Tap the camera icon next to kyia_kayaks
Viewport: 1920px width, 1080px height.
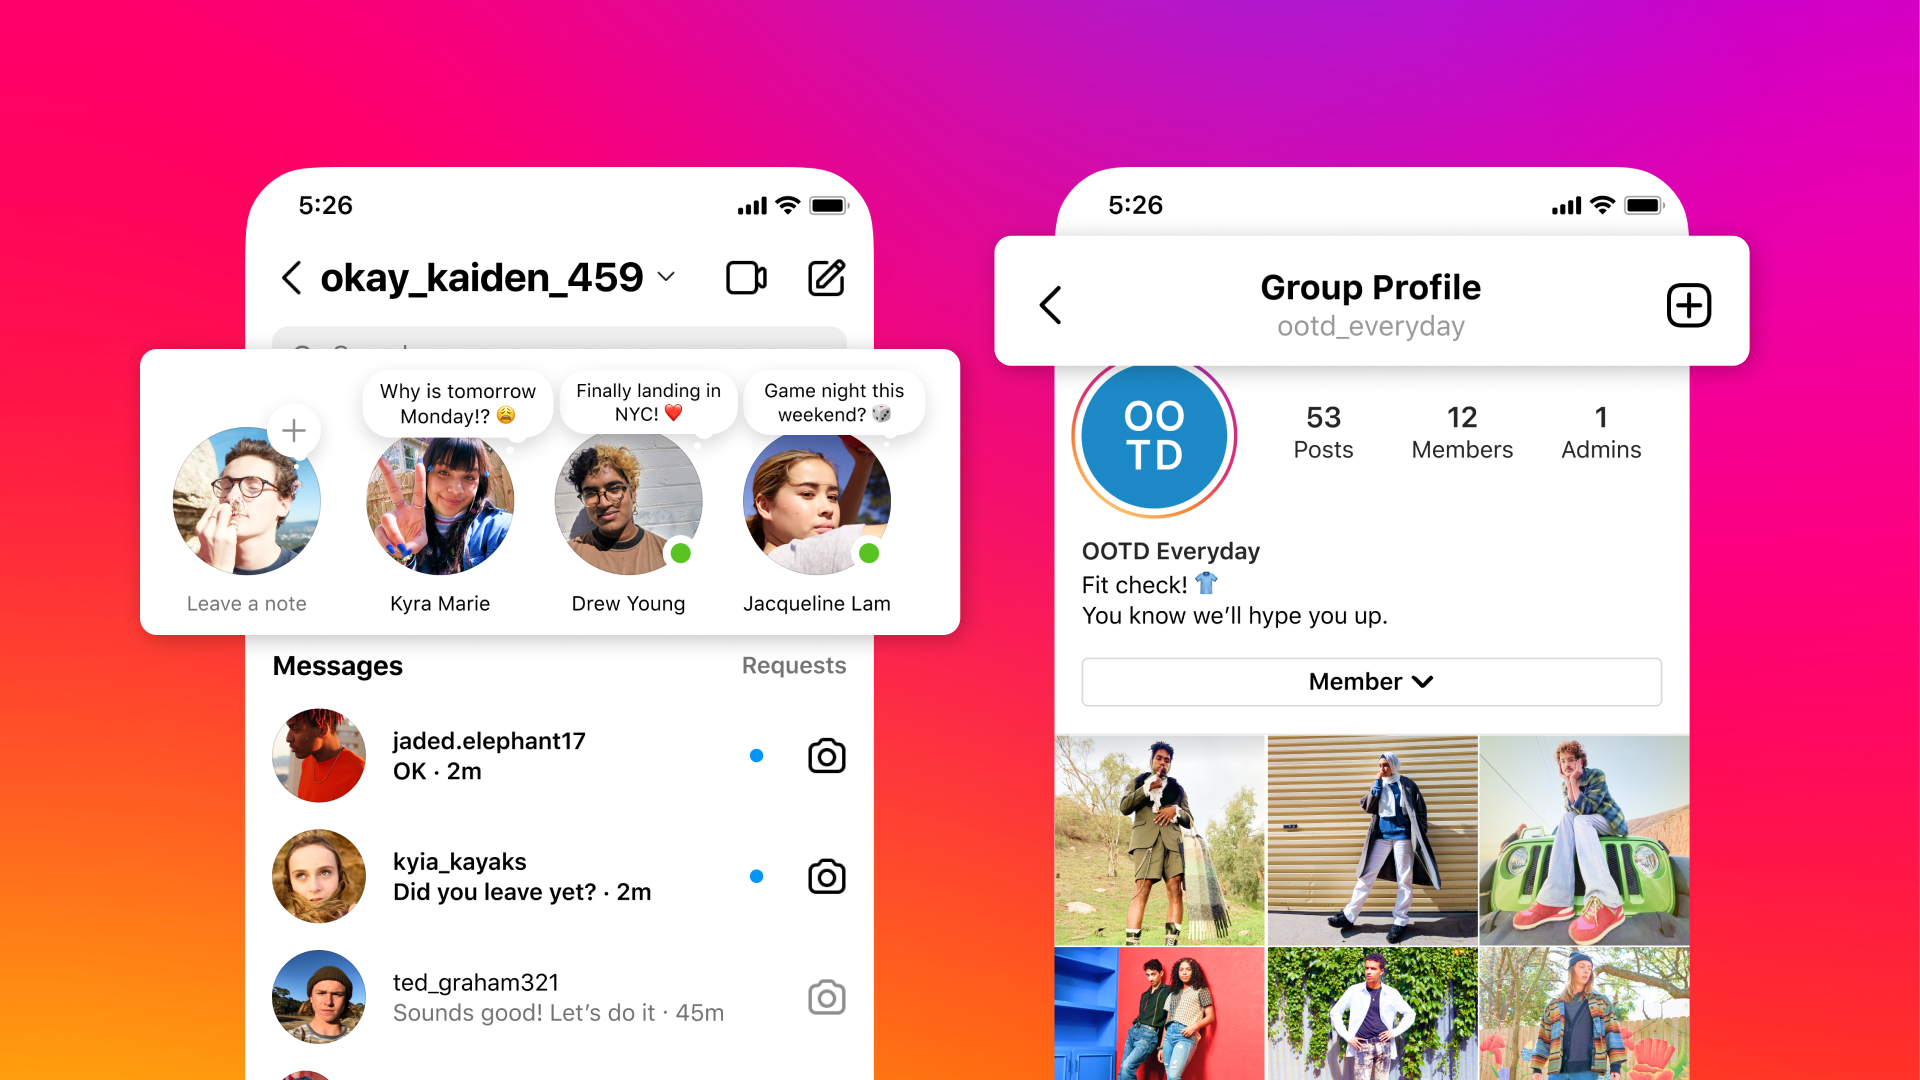pos(827,876)
